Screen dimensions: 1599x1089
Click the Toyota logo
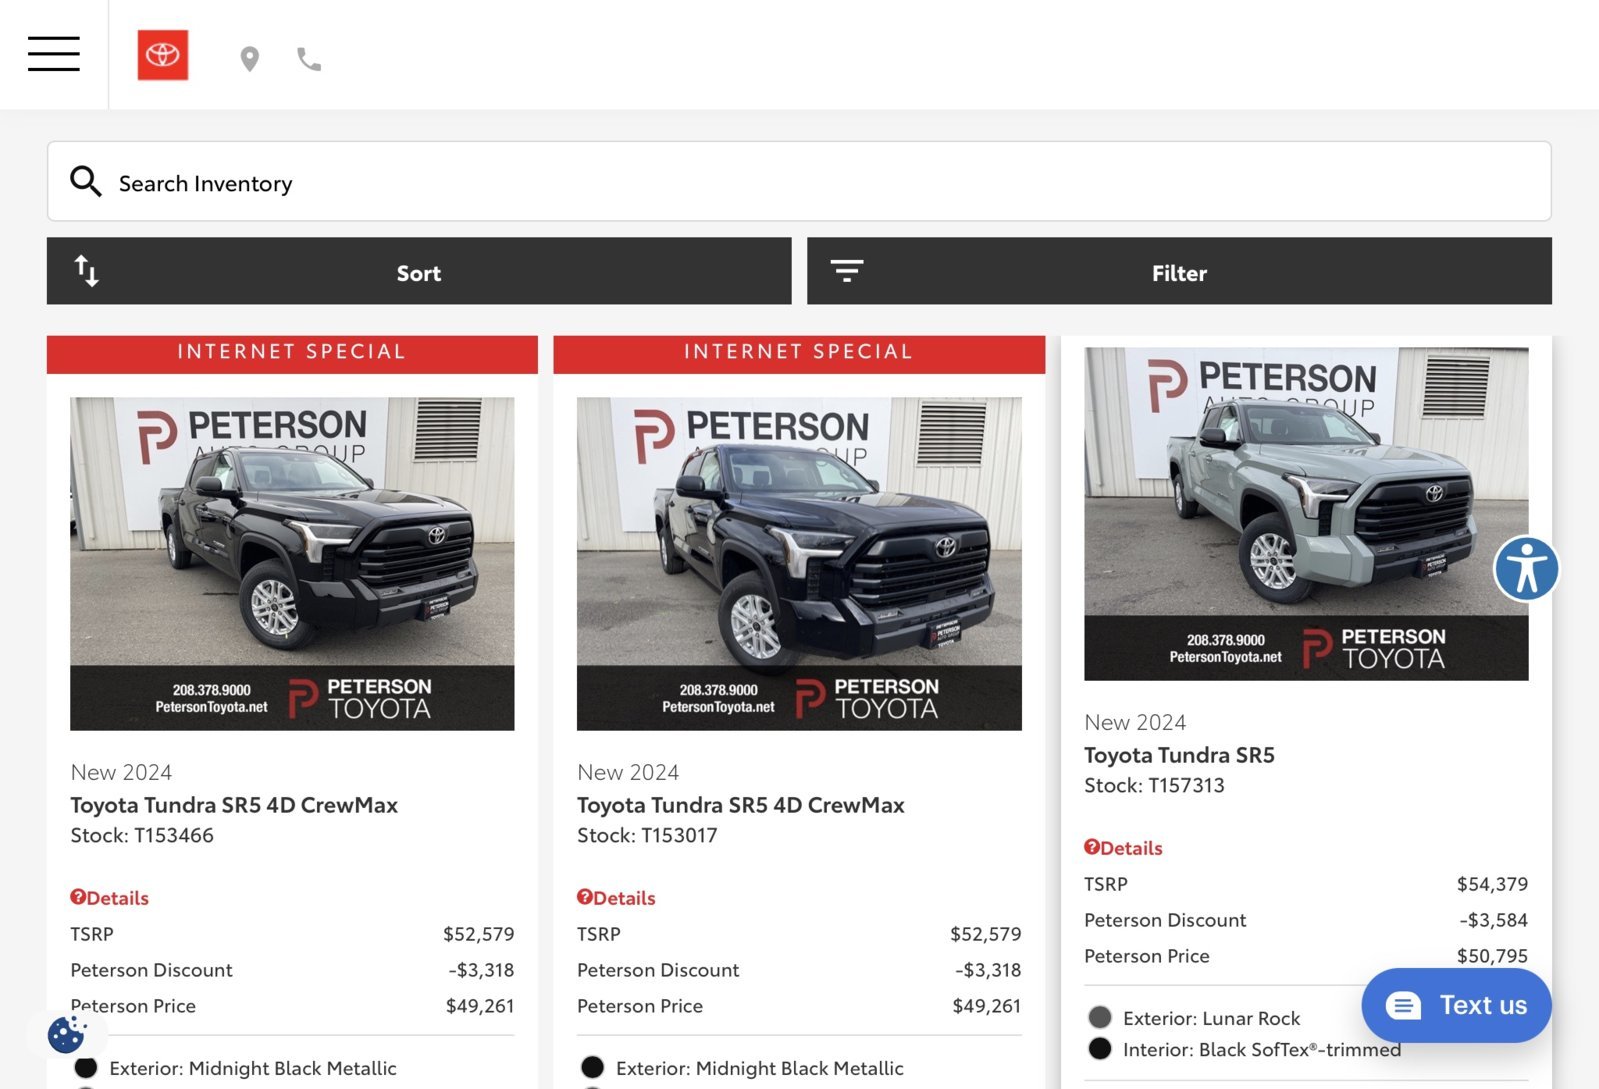point(163,55)
